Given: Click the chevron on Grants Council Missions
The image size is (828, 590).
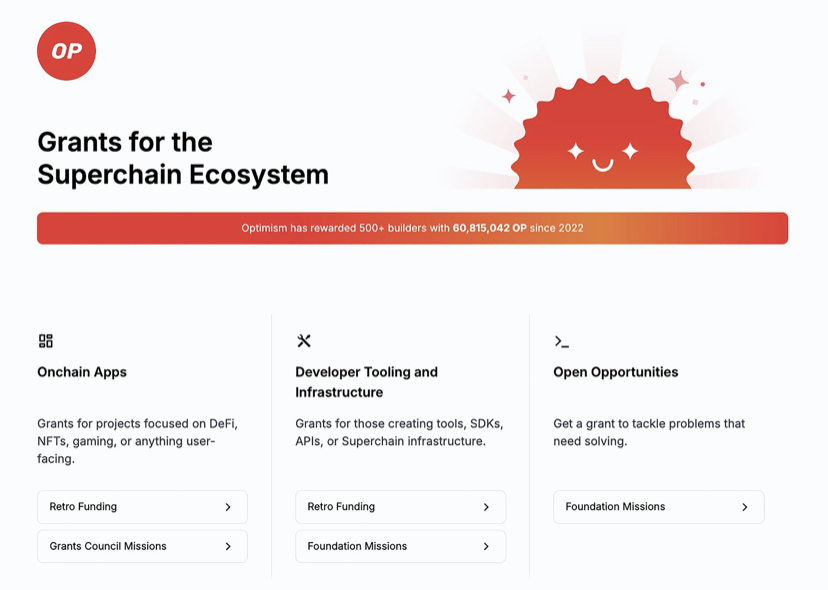Looking at the screenshot, I should 228,547.
